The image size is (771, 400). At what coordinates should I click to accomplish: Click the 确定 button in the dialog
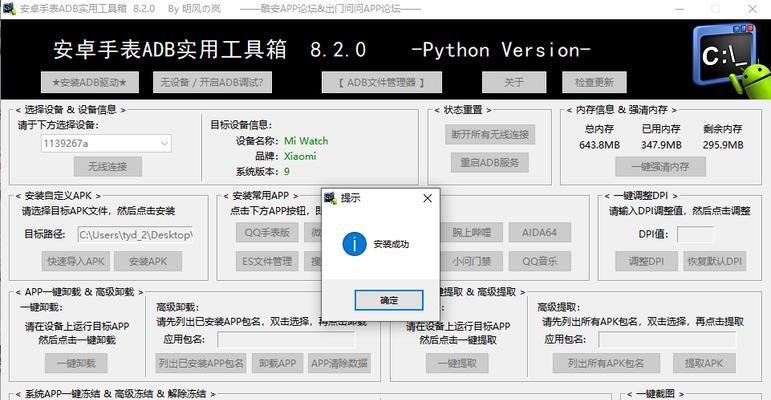(388, 300)
